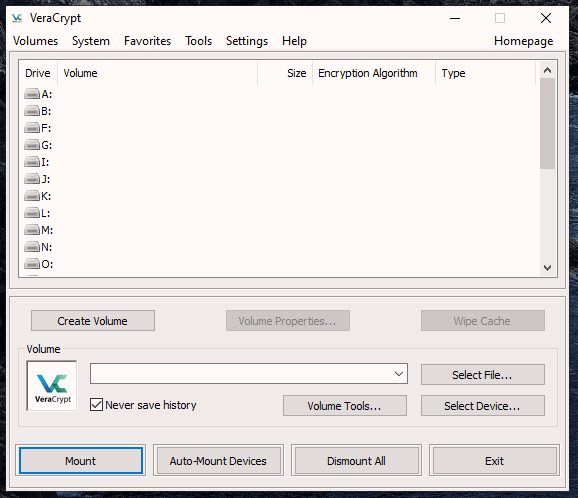Click the Dismount All button
This screenshot has width=578, height=498.
click(x=356, y=460)
